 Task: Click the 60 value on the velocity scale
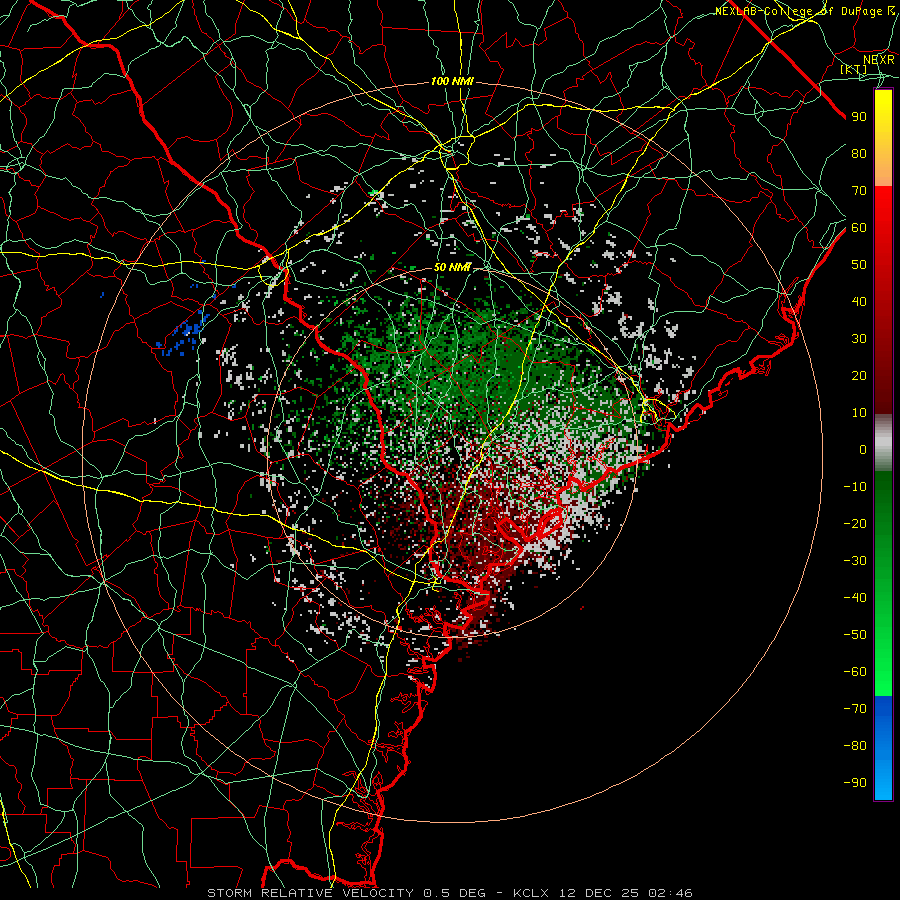pos(859,227)
